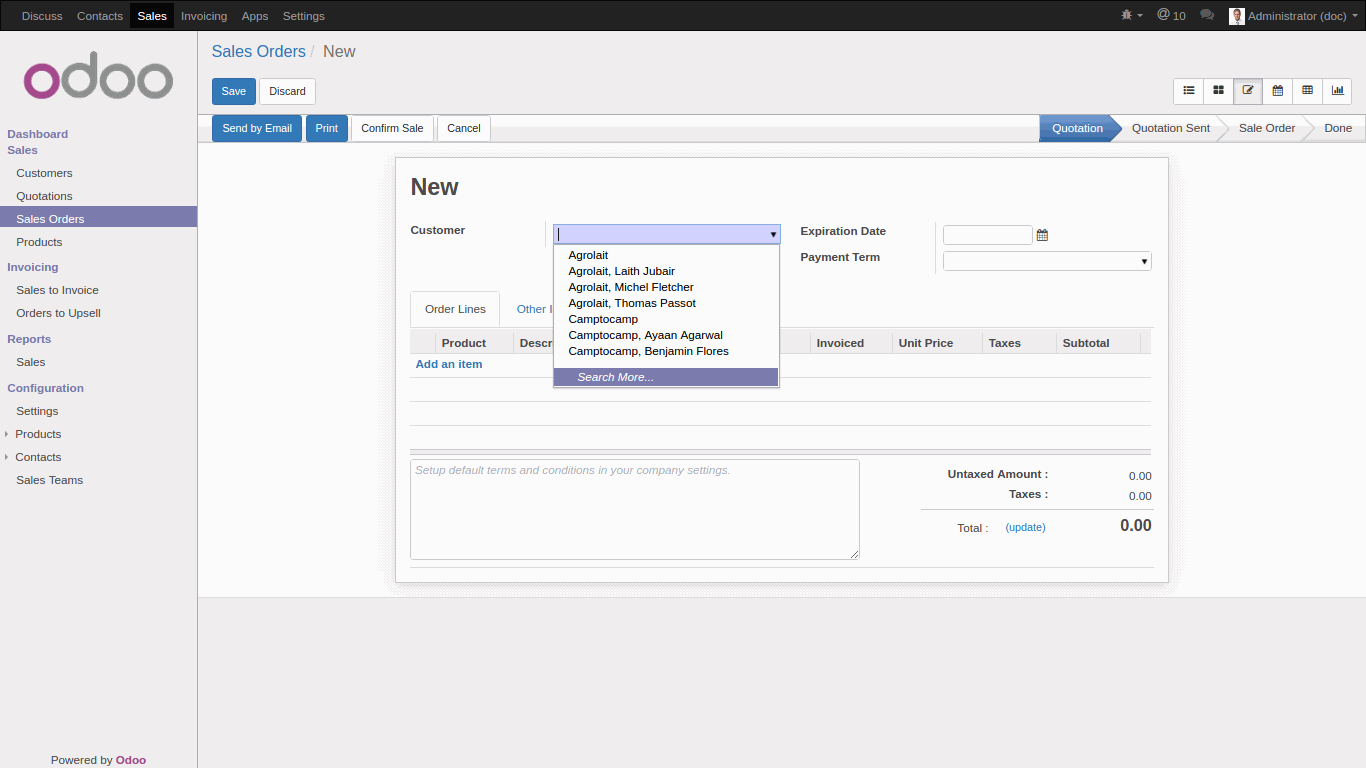This screenshot has width=1366, height=768.
Task: Open Sales Teams in sidebar
Action: [49, 480]
